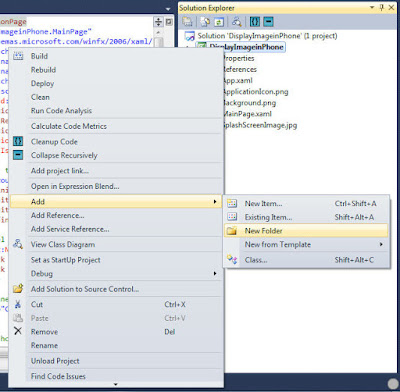Image resolution: width=400 pixels, height=392 pixels.
Task: Select Unload Project
Action: pyautogui.click(x=116, y=361)
